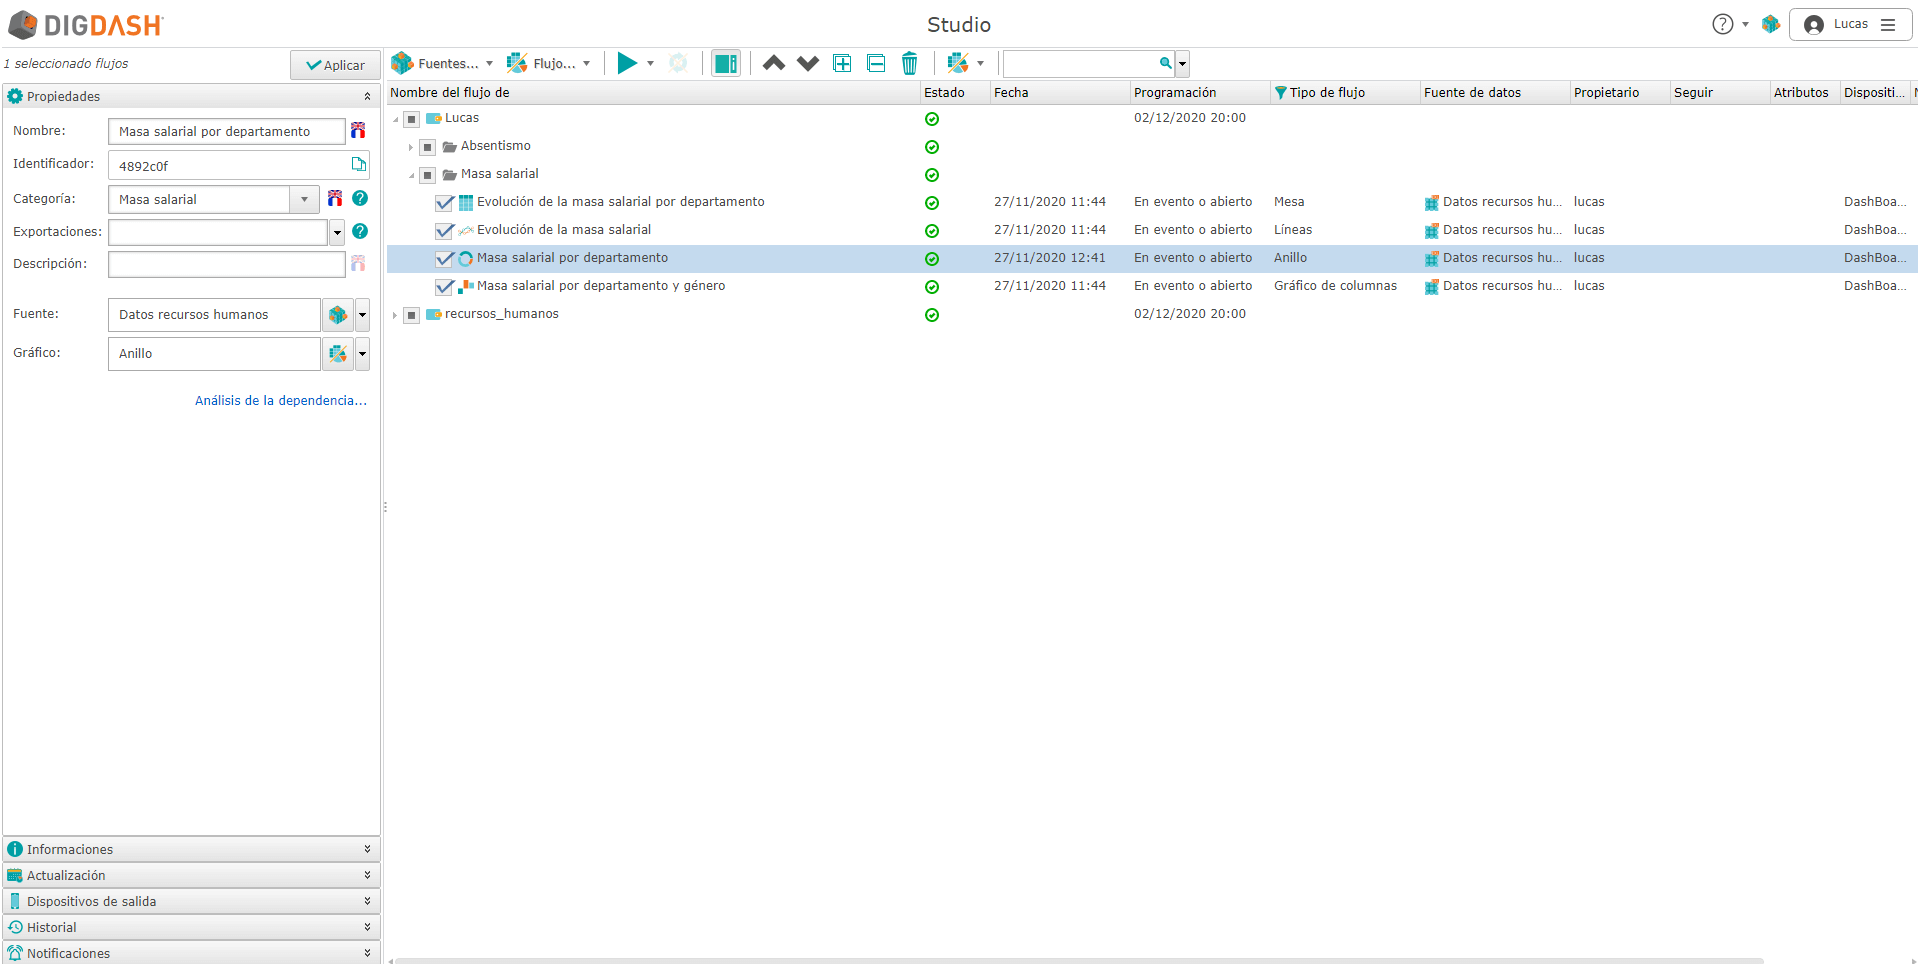The width and height of the screenshot is (1919, 964).
Task: Open dropdown arrow next to chart wizard icon
Action: point(980,64)
